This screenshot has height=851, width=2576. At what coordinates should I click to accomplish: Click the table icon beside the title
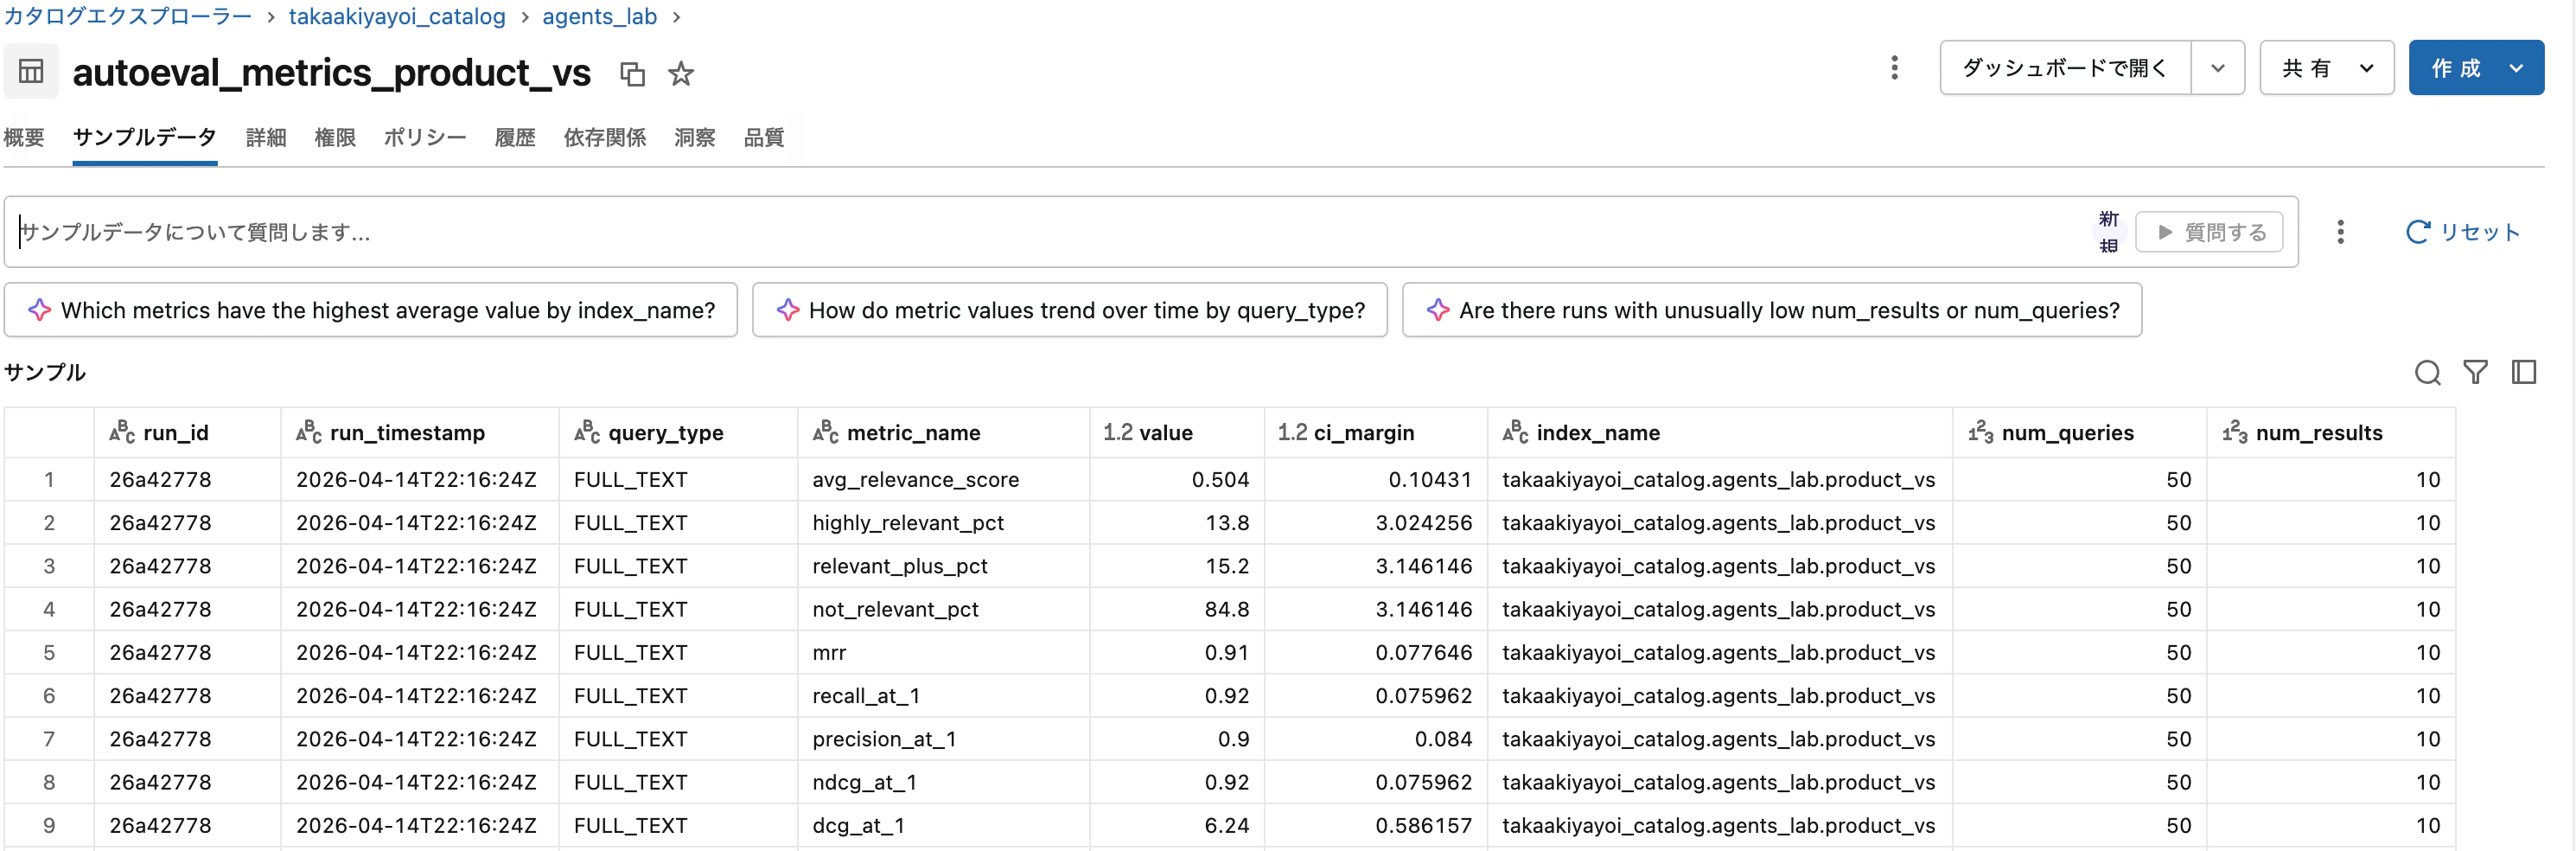coord(30,71)
